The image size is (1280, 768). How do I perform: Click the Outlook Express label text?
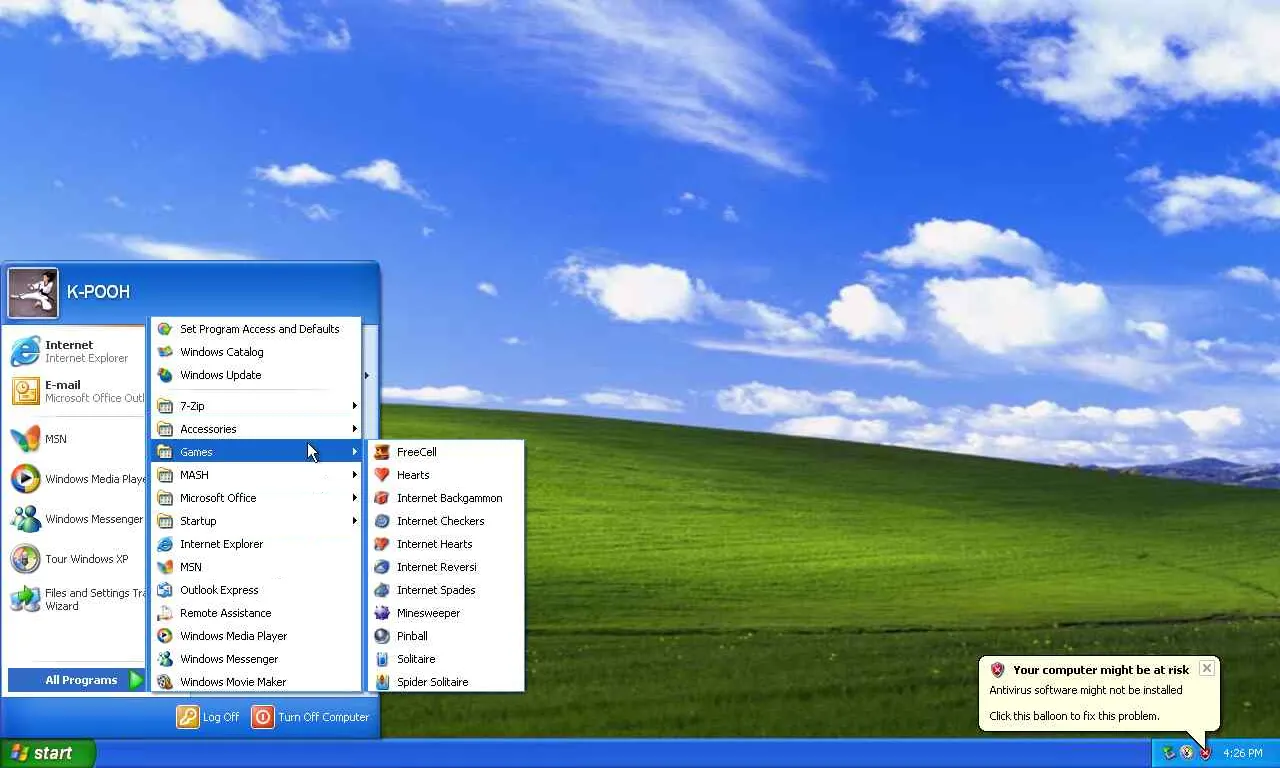point(219,590)
